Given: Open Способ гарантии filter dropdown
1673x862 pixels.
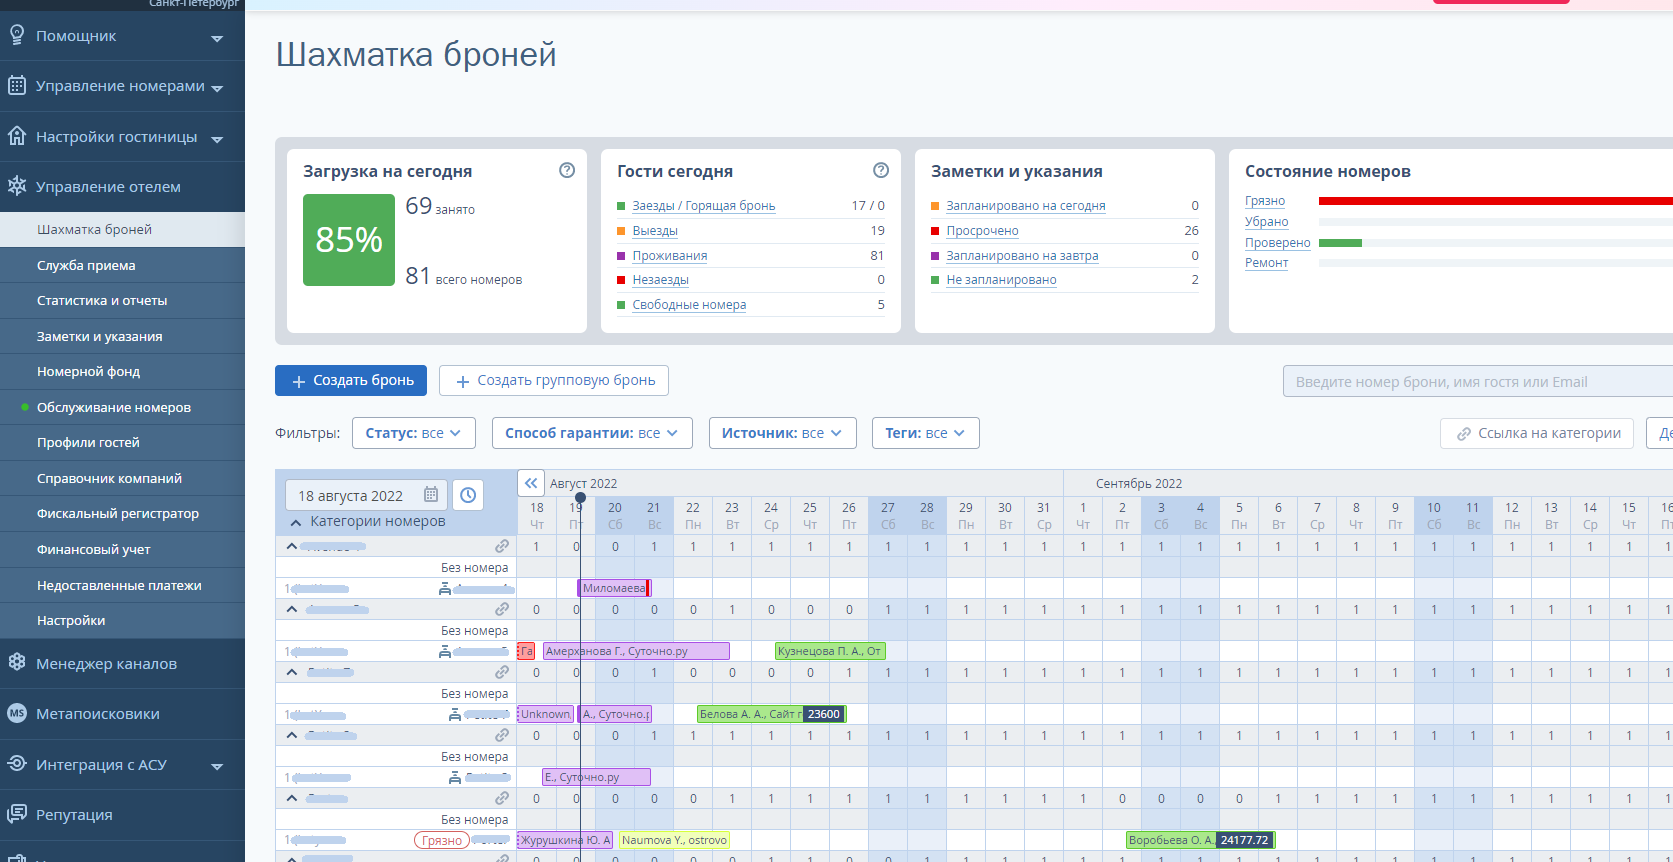Looking at the screenshot, I should (x=592, y=433).
